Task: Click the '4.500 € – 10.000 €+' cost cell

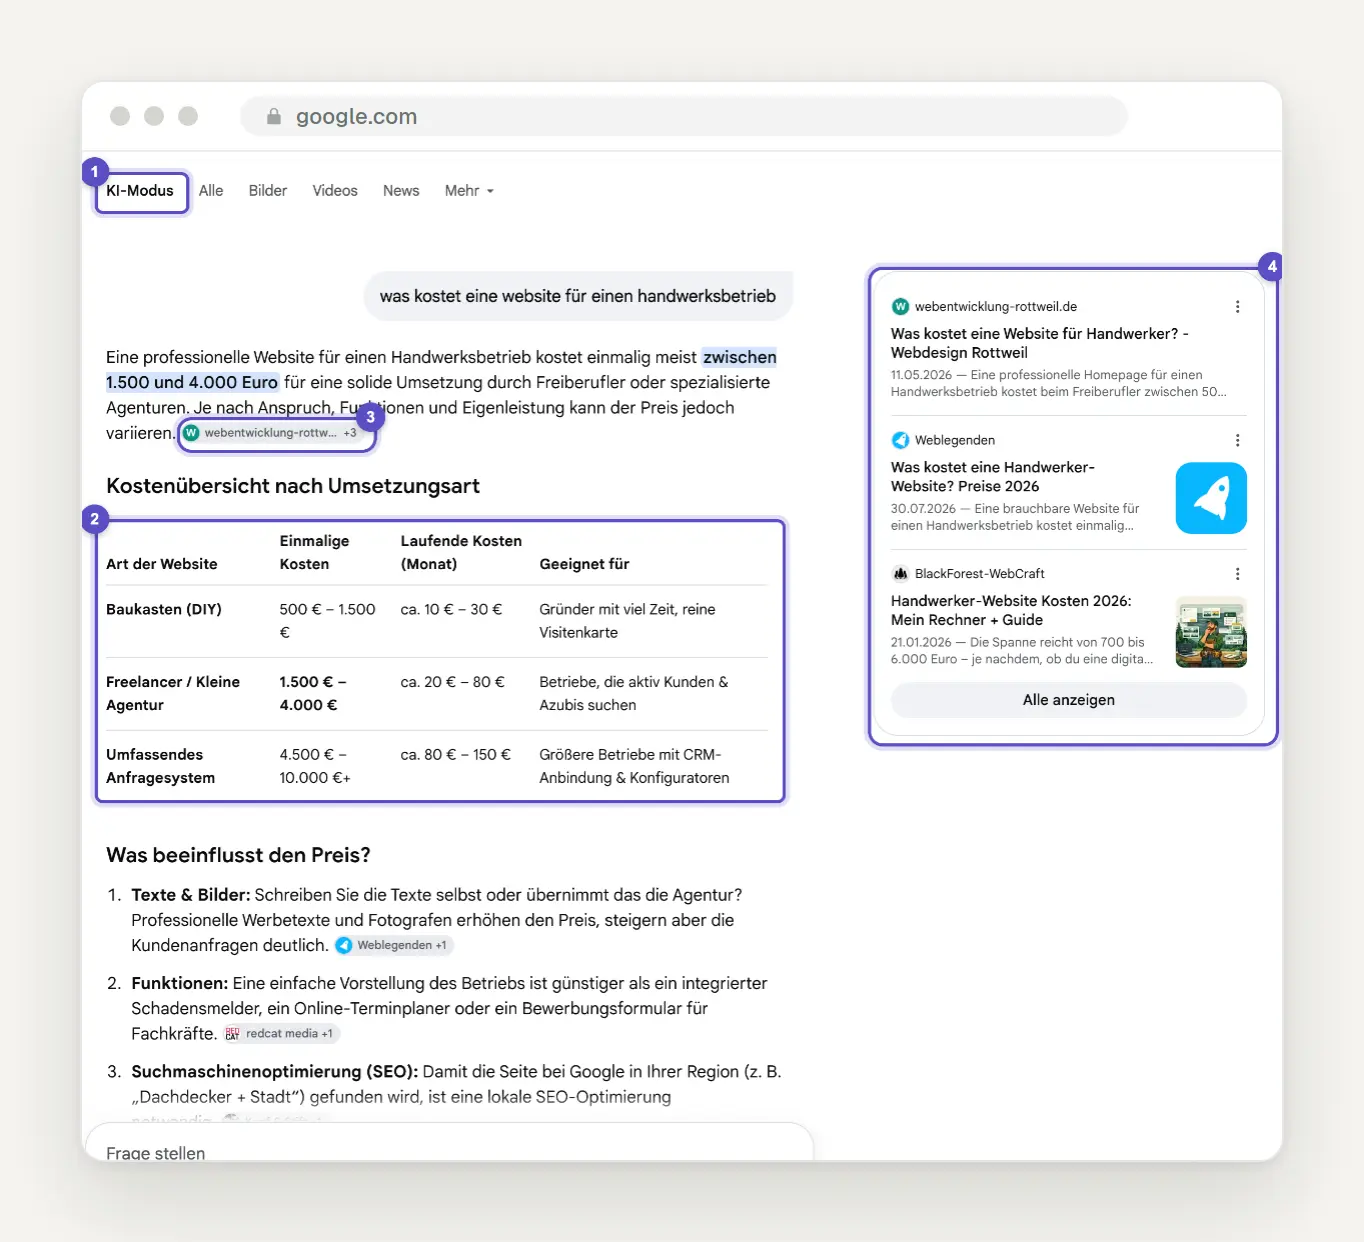Action: coord(315,766)
